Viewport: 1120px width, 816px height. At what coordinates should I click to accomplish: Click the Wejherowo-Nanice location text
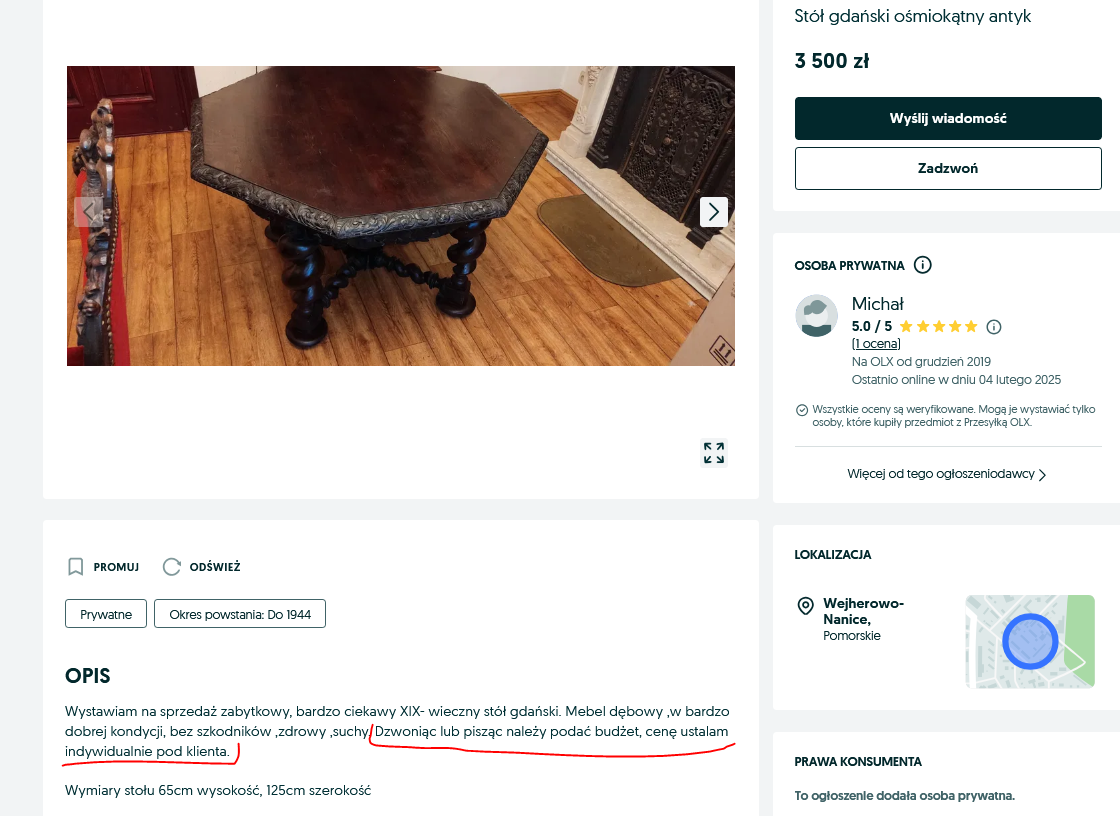(x=862, y=611)
